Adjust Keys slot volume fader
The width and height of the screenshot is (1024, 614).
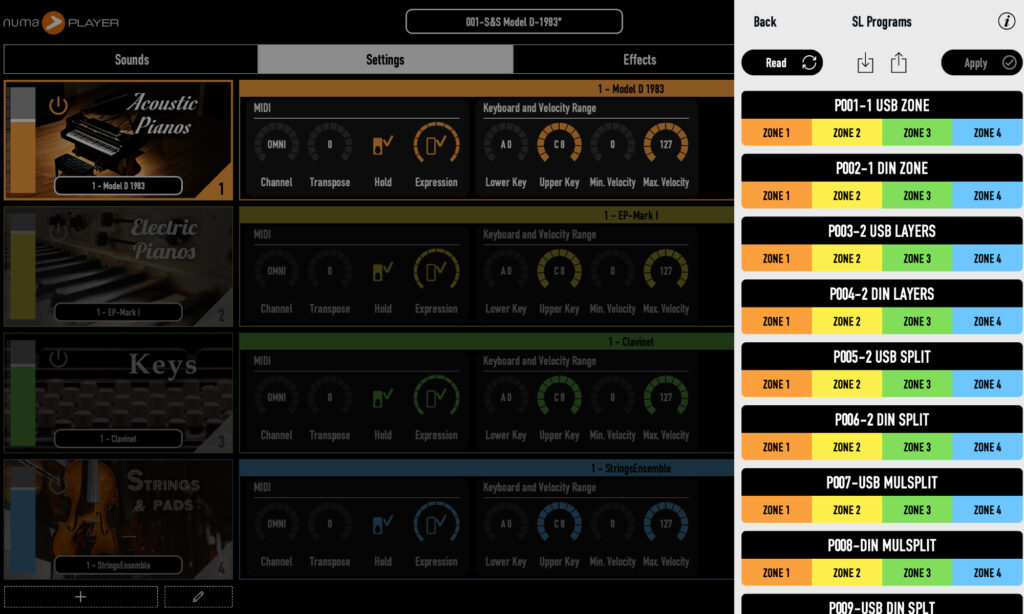[x=23, y=393]
